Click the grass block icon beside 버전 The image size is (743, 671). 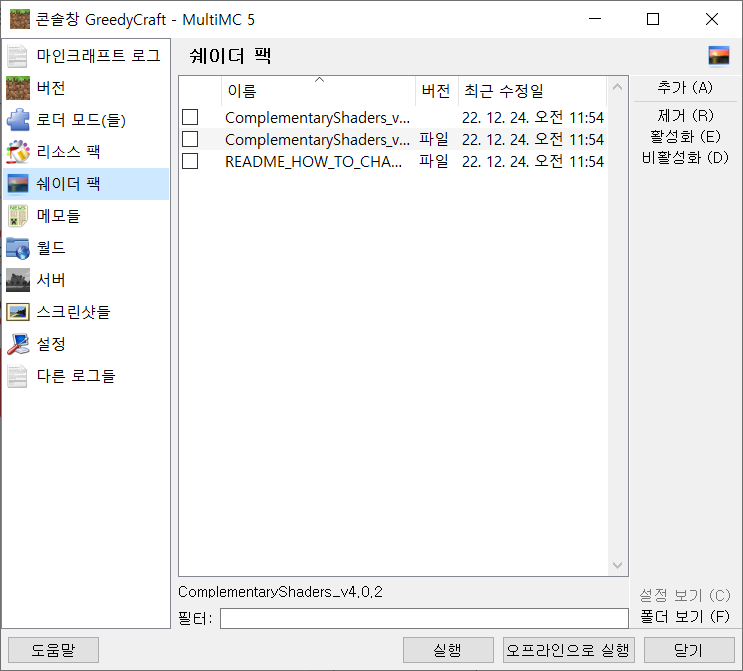[x=18, y=88]
